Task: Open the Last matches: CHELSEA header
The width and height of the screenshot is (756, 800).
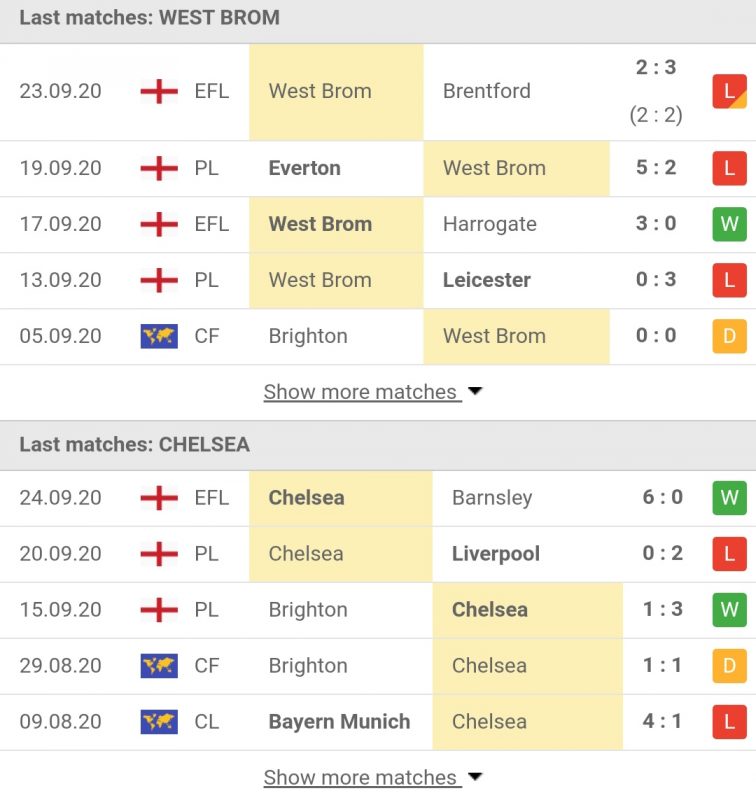Action: pyautogui.click(x=135, y=445)
